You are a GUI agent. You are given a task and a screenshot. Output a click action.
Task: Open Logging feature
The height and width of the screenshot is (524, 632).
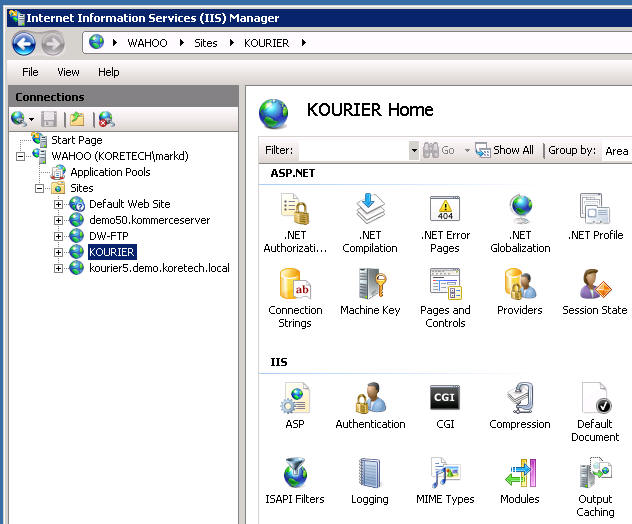tap(370, 480)
